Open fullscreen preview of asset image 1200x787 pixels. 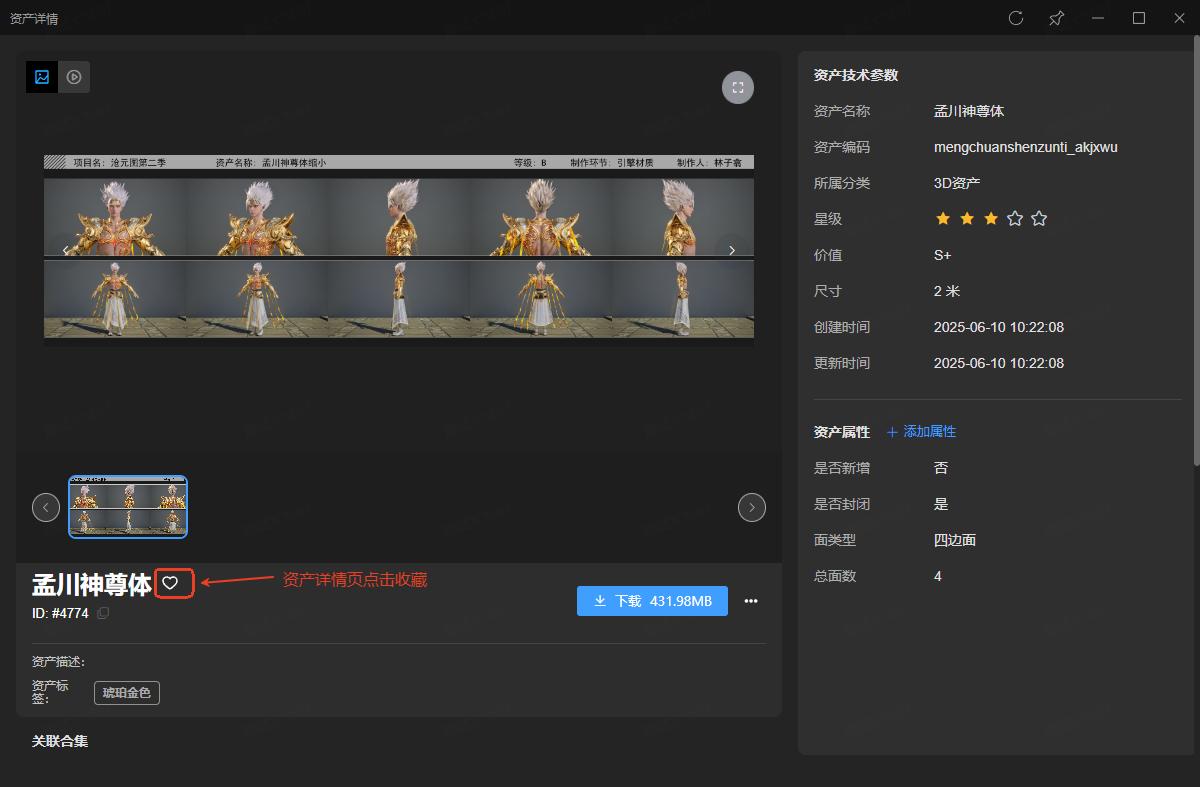pyautogui.click(x=738, y=87)
